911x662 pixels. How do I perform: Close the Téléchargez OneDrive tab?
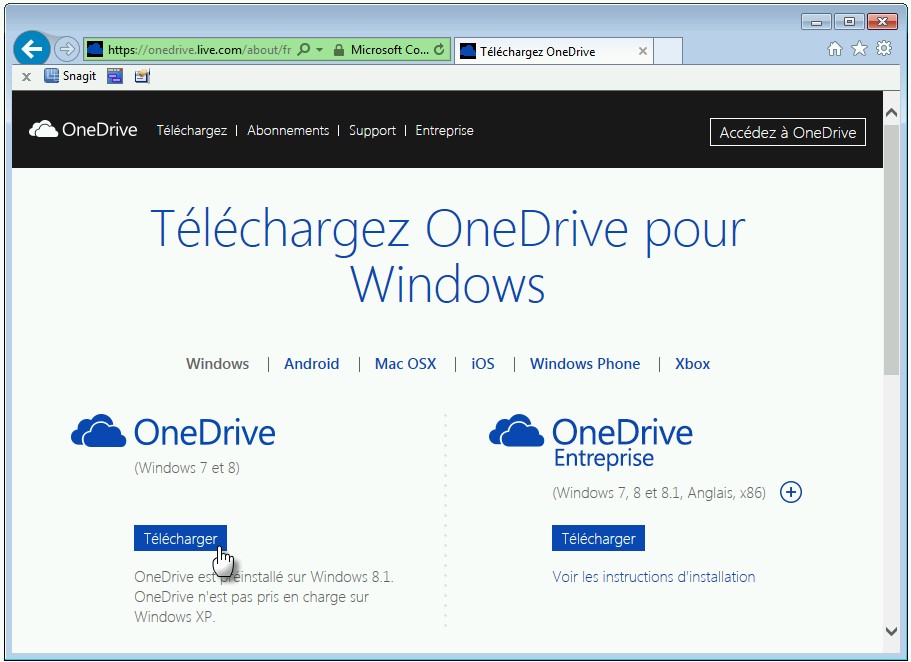click(642, 51)
